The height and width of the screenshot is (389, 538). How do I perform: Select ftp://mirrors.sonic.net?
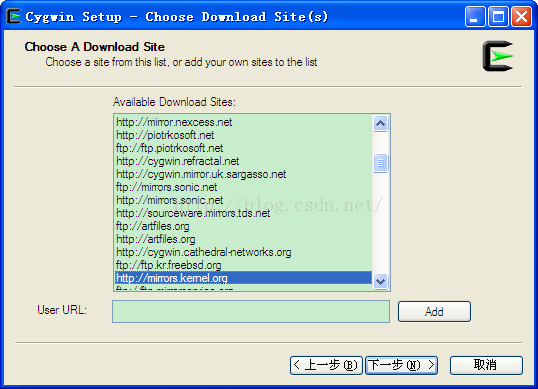pyautogui.click(x=244, y=187)
